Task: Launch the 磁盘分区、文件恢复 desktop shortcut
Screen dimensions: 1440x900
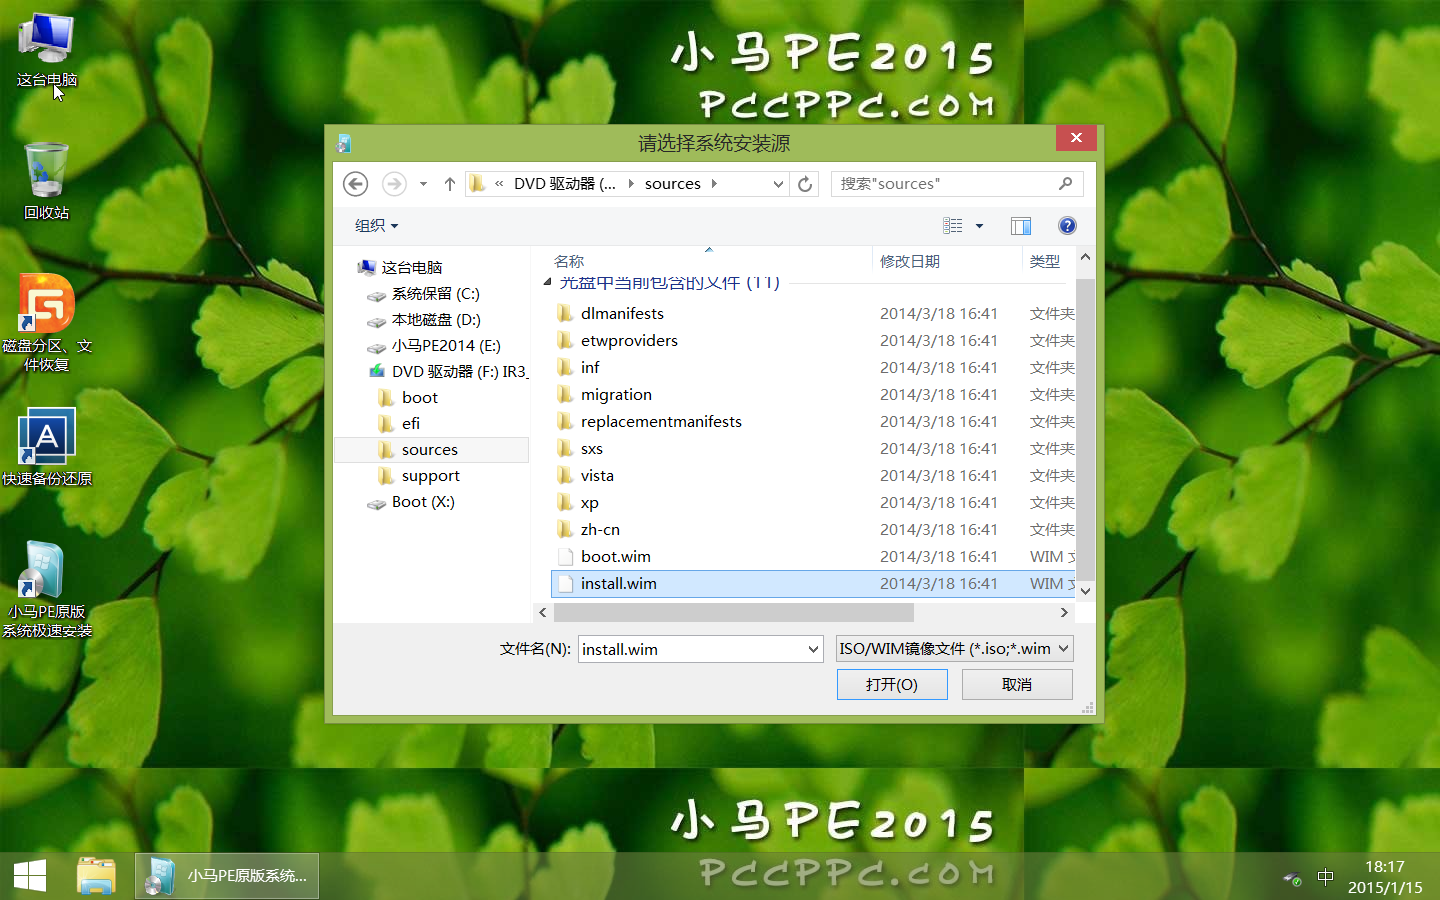Action: [47, 323]
